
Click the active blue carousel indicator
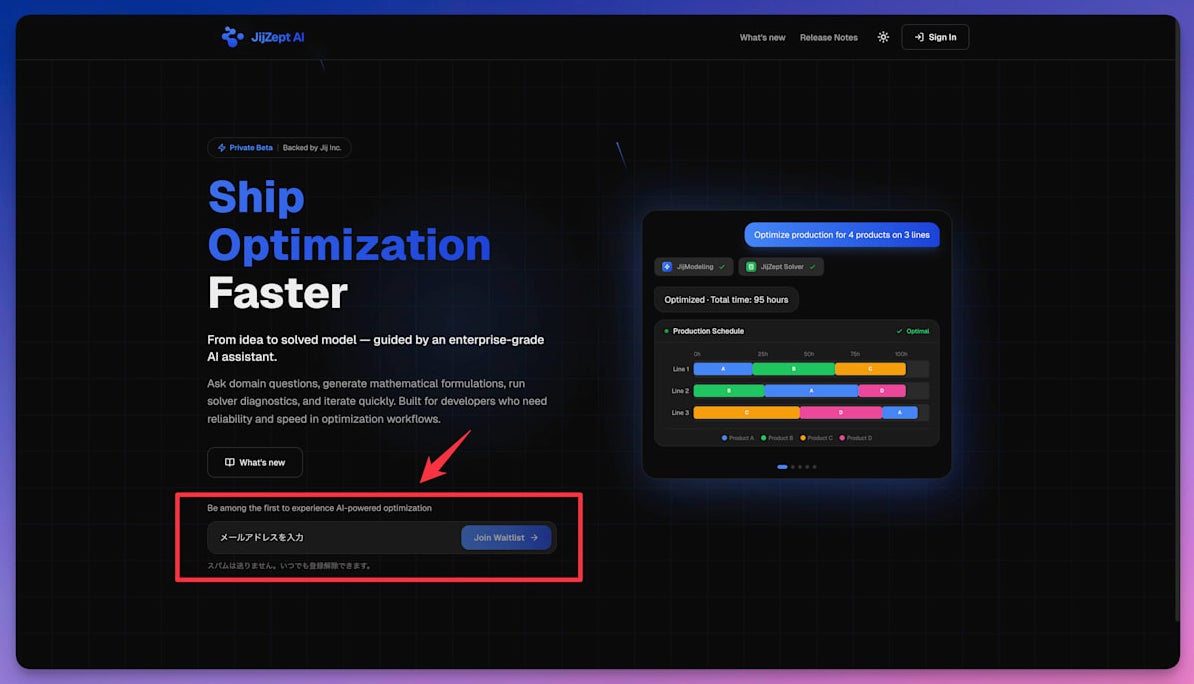[782, 467]
